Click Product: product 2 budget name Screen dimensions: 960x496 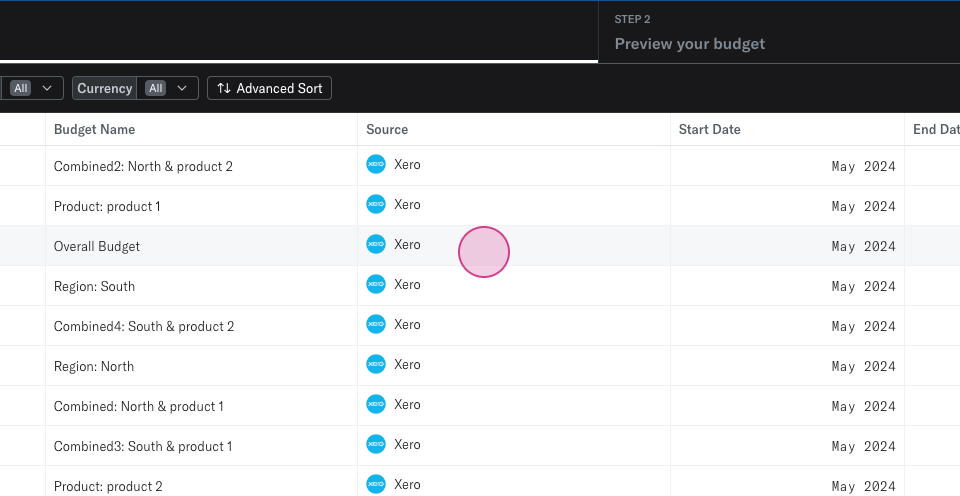point(108,486)
